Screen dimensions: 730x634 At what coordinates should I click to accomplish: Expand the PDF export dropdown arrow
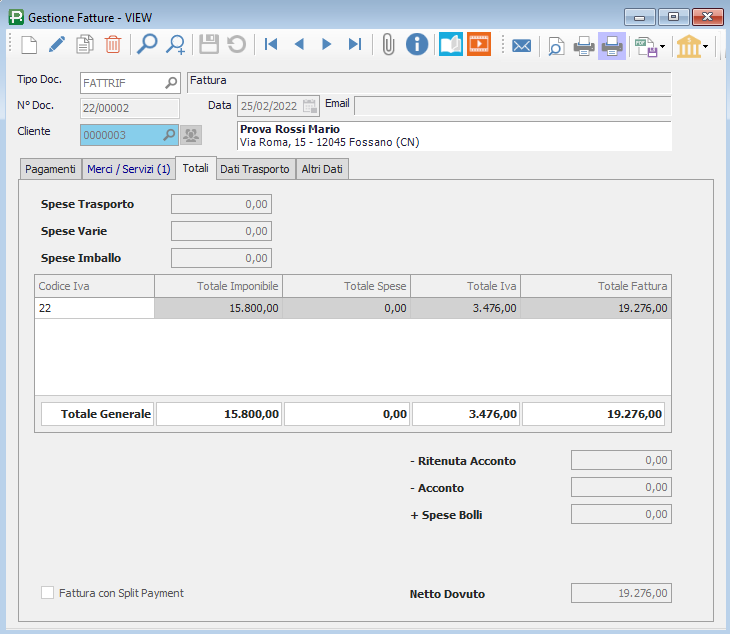click(x=662, y=46)
